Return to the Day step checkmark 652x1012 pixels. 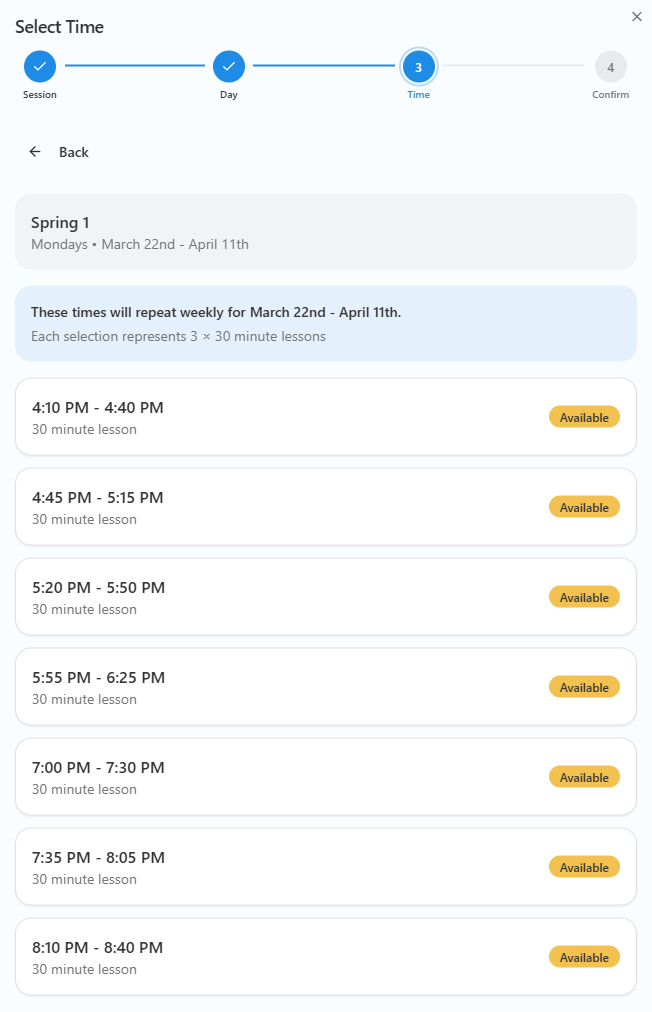tap(229, 67)
